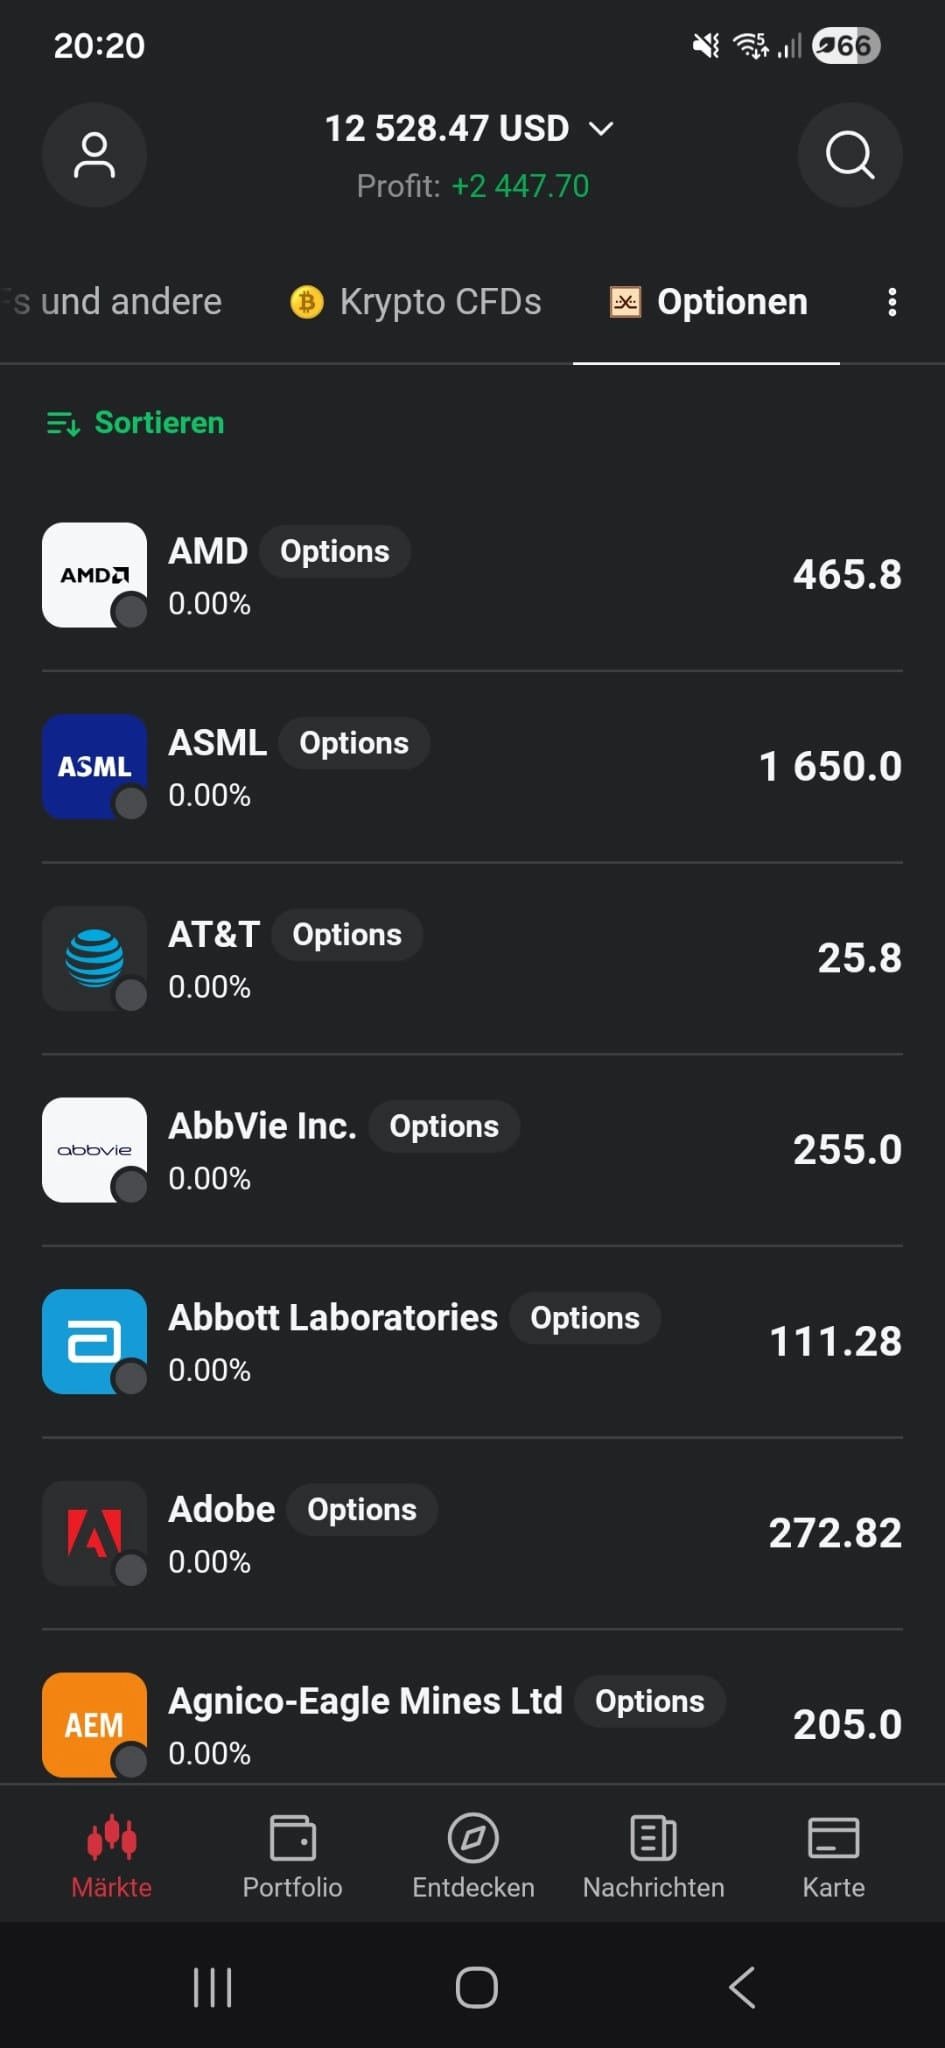This screenshot has height=2048, width=945.
Task: Switch to Krypto CFDs tab
Action: pyautogui.click(x=415, y=302)
